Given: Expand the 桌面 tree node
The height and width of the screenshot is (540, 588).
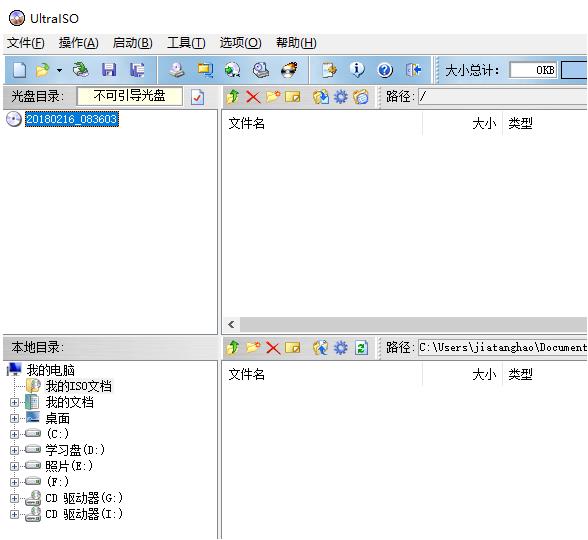Looking at the screenshot, I should tap(14, 418).
